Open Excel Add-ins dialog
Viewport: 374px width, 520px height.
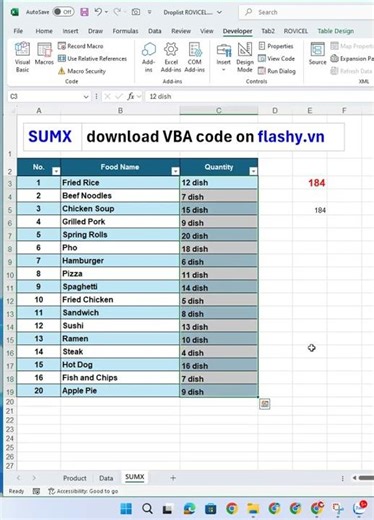(171, 57)
